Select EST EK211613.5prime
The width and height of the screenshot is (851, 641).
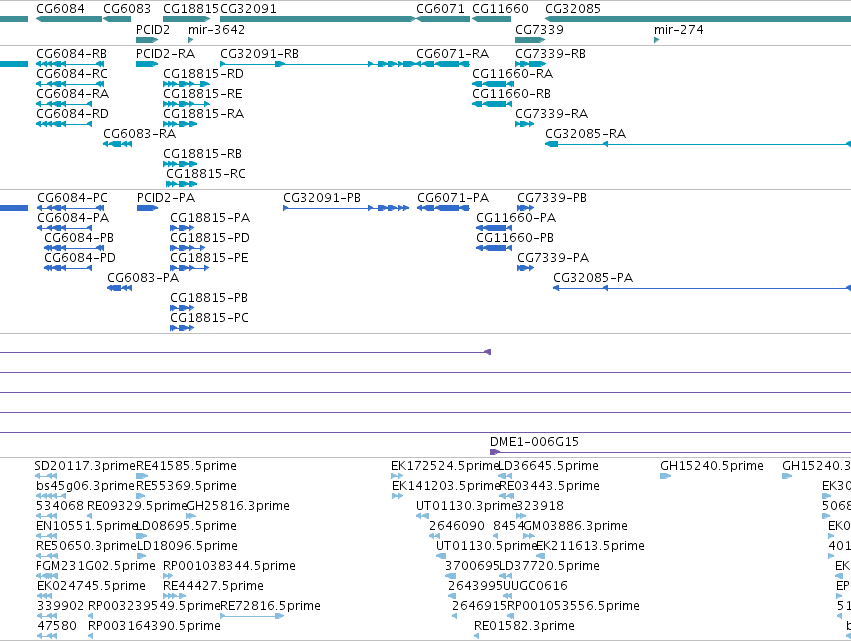590,546
